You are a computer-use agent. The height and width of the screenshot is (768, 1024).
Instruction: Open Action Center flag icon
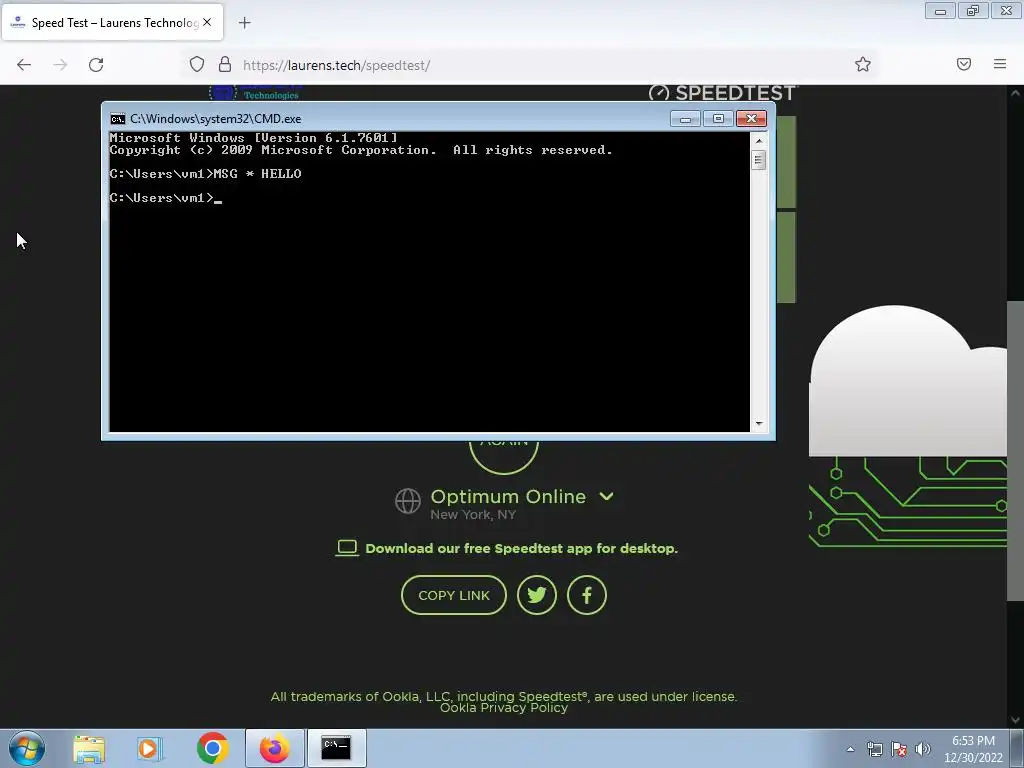pyautogui.click(x=899, y=749)
